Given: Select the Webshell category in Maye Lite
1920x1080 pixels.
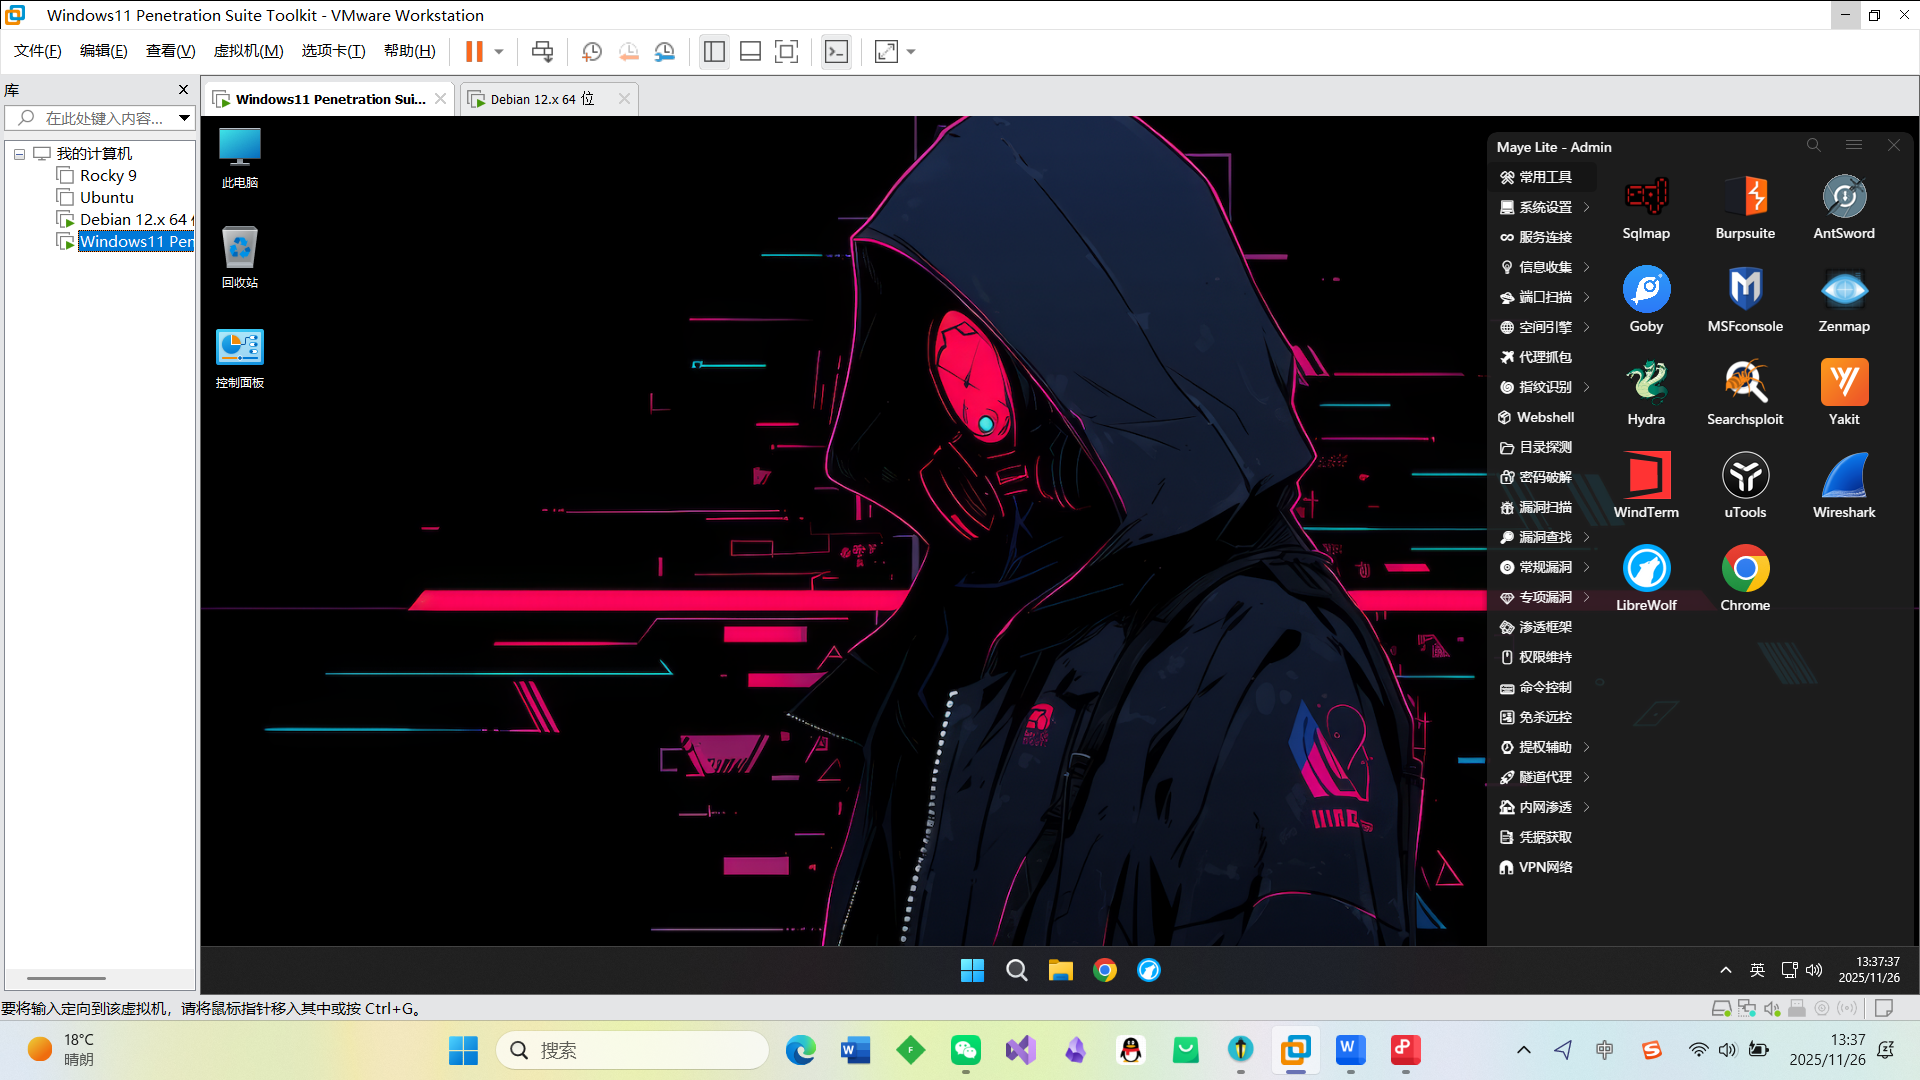Looking at the screenshot, I should click(x=1545, y=417).
